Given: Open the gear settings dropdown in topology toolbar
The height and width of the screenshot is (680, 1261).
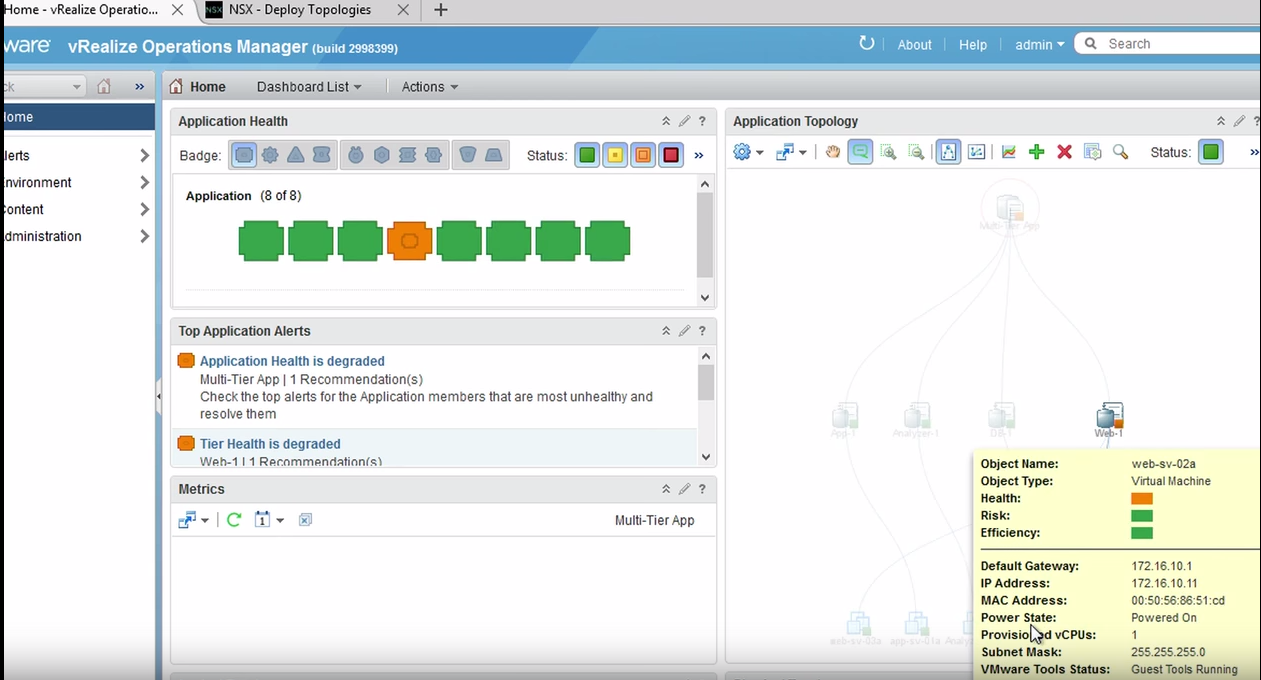Looking at the screenshot, I should [x=748, y=152].
